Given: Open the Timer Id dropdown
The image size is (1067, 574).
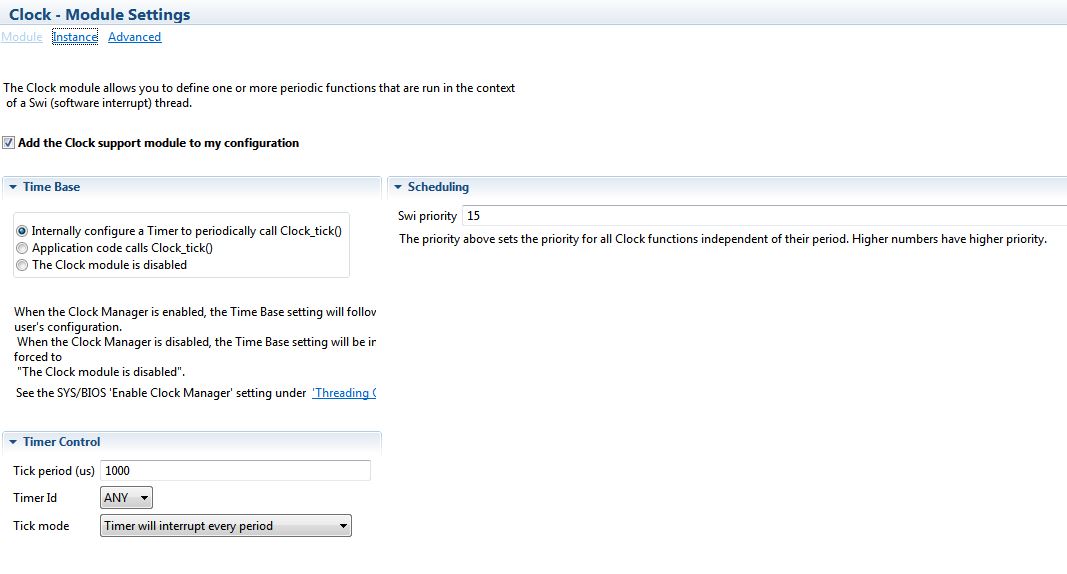Looking at the screenshot, I should (127, 497).
